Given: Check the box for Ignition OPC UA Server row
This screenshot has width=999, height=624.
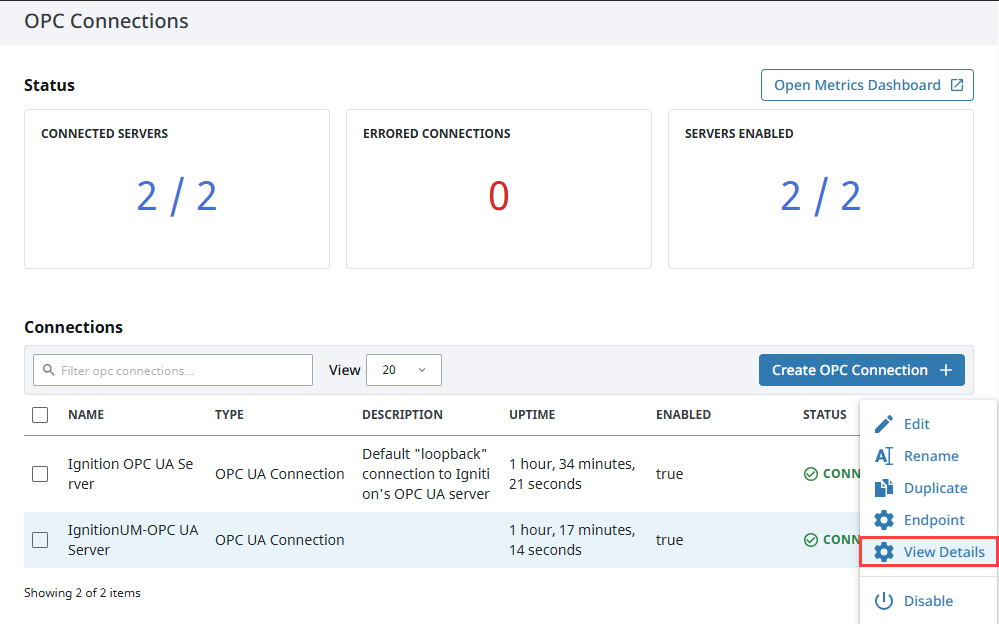Looking at the screenshot, I should [40, 474].
